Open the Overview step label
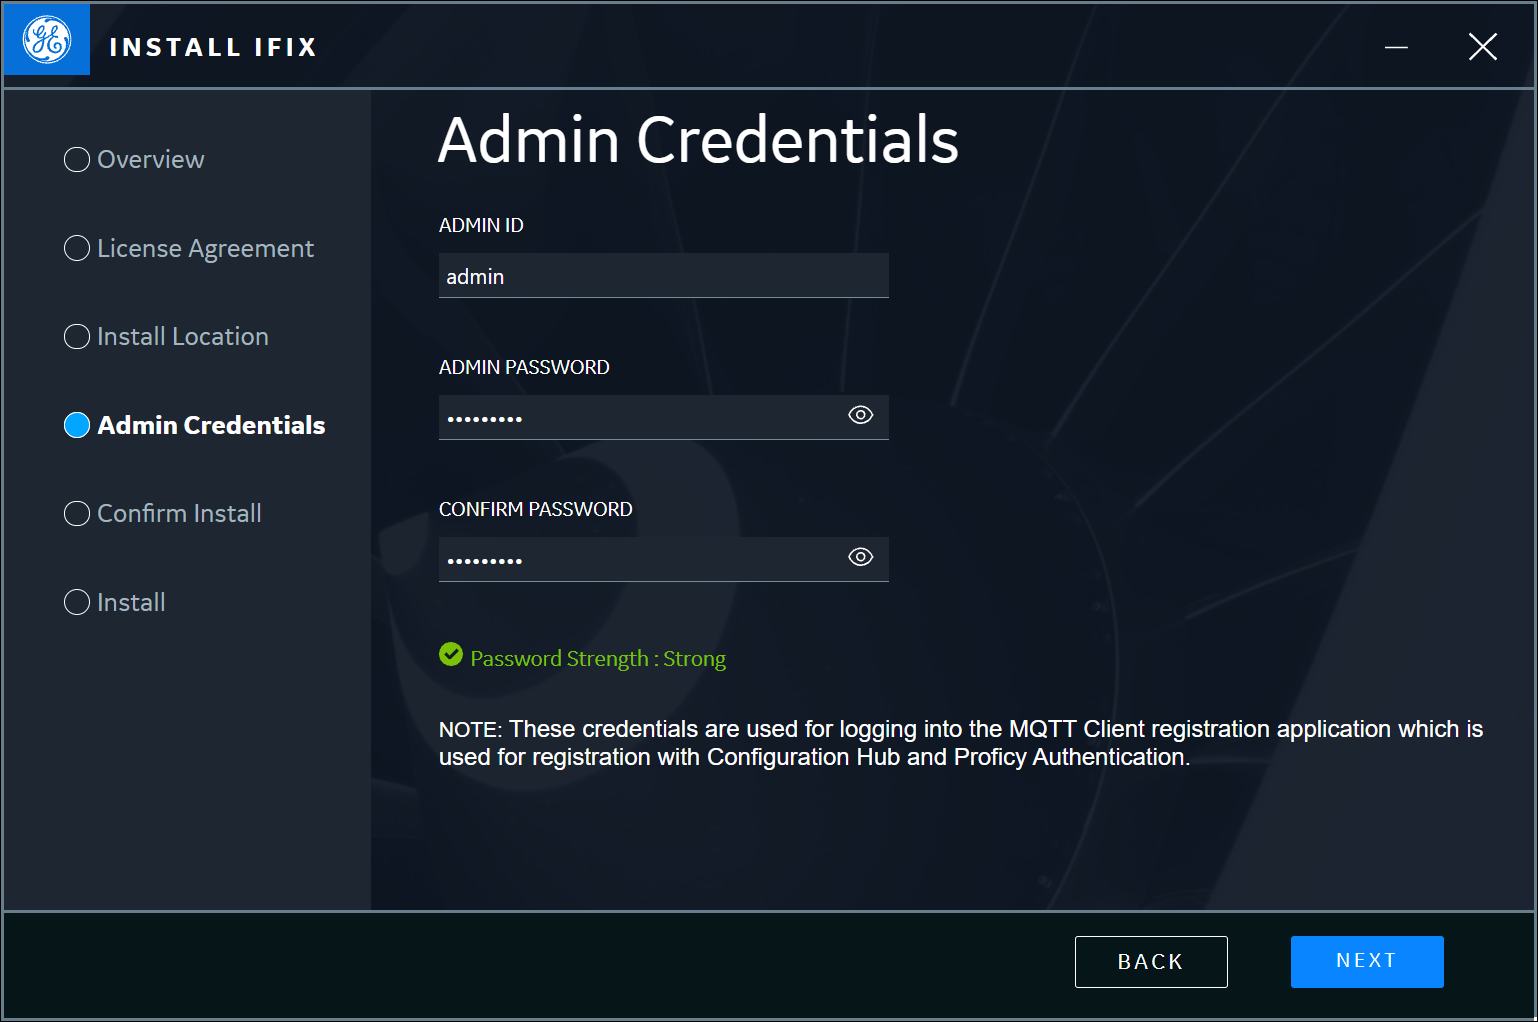Screen dimensions: 1538x1022 click(x=151, y=160)
